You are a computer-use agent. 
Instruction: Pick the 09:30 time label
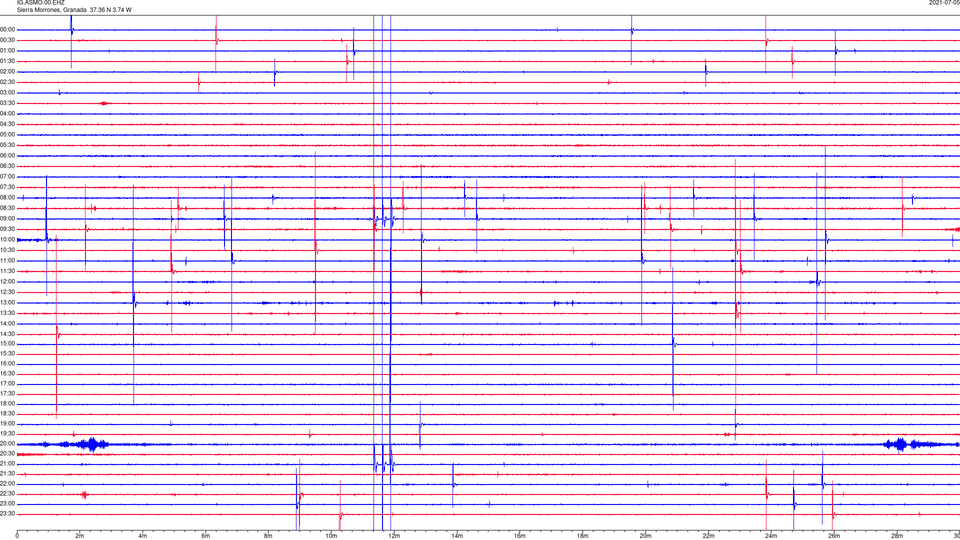point(8,229)
